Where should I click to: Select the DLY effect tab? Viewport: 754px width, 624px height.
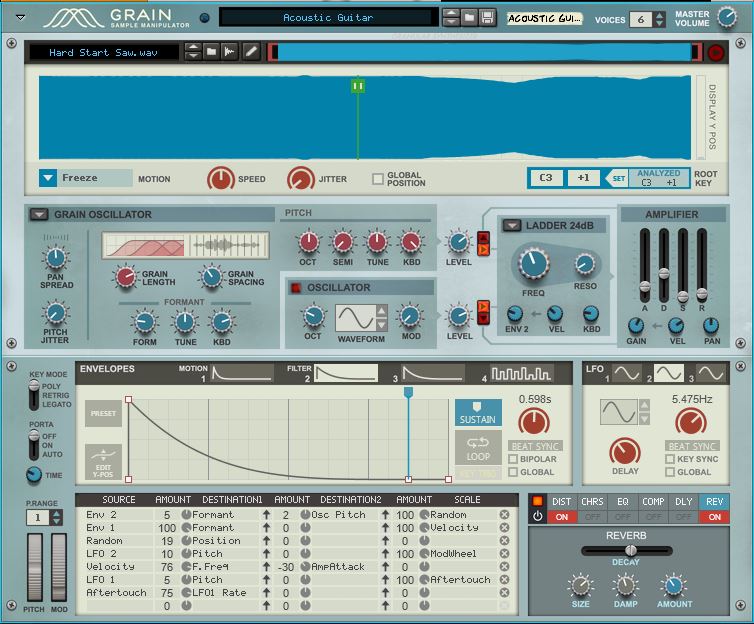click(685, 500)
